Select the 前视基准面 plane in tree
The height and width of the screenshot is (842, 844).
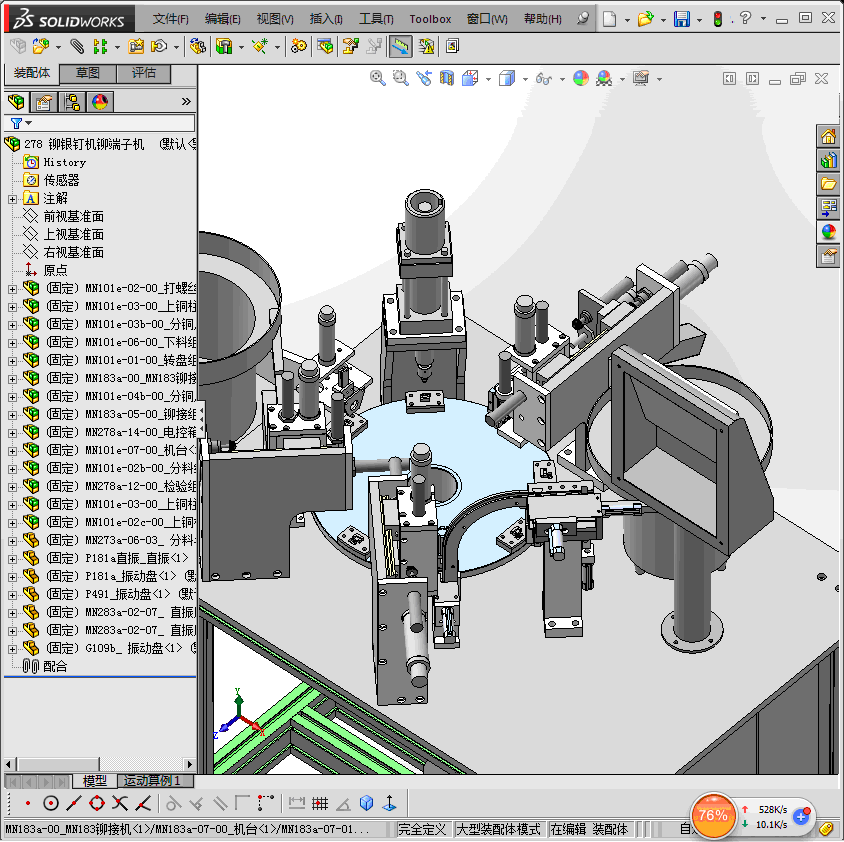(x=73, y=216)
